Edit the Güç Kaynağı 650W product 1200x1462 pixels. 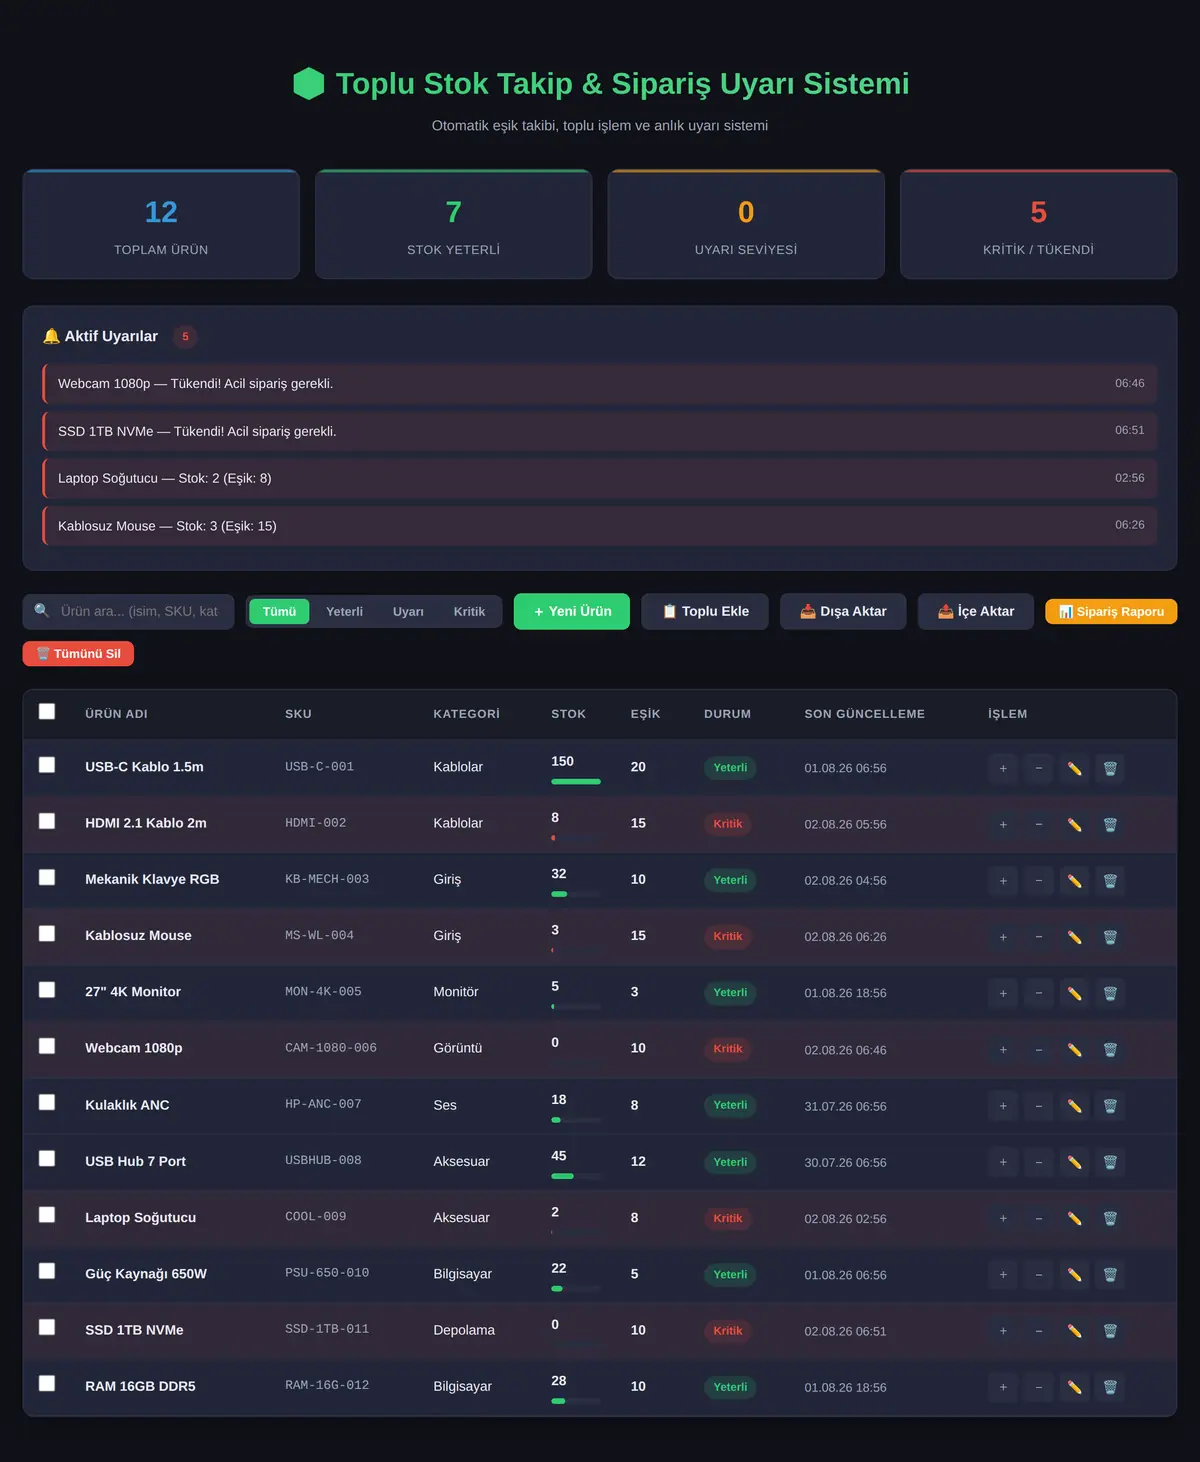point(1074,1275)
